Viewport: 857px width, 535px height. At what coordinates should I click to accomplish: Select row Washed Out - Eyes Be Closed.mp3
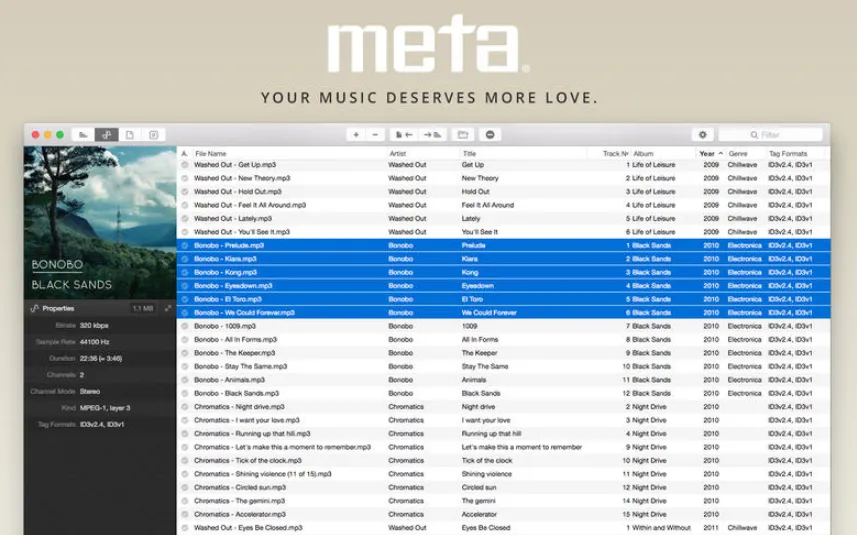(503, 528)
